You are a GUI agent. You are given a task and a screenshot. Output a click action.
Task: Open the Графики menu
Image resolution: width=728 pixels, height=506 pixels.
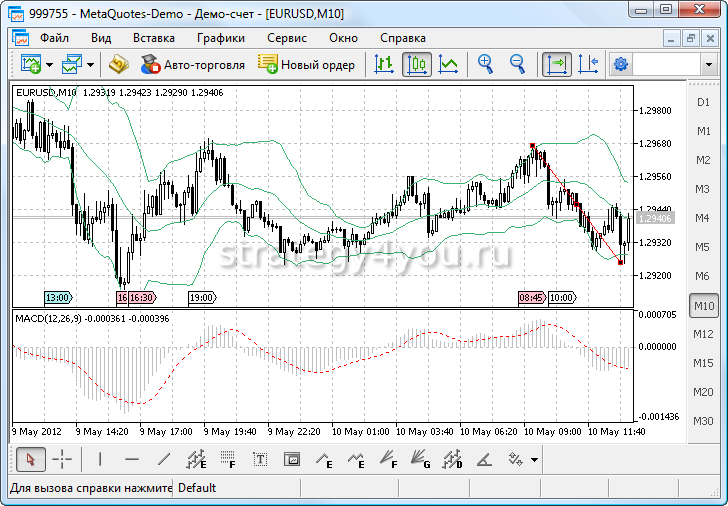pos(221,38)
